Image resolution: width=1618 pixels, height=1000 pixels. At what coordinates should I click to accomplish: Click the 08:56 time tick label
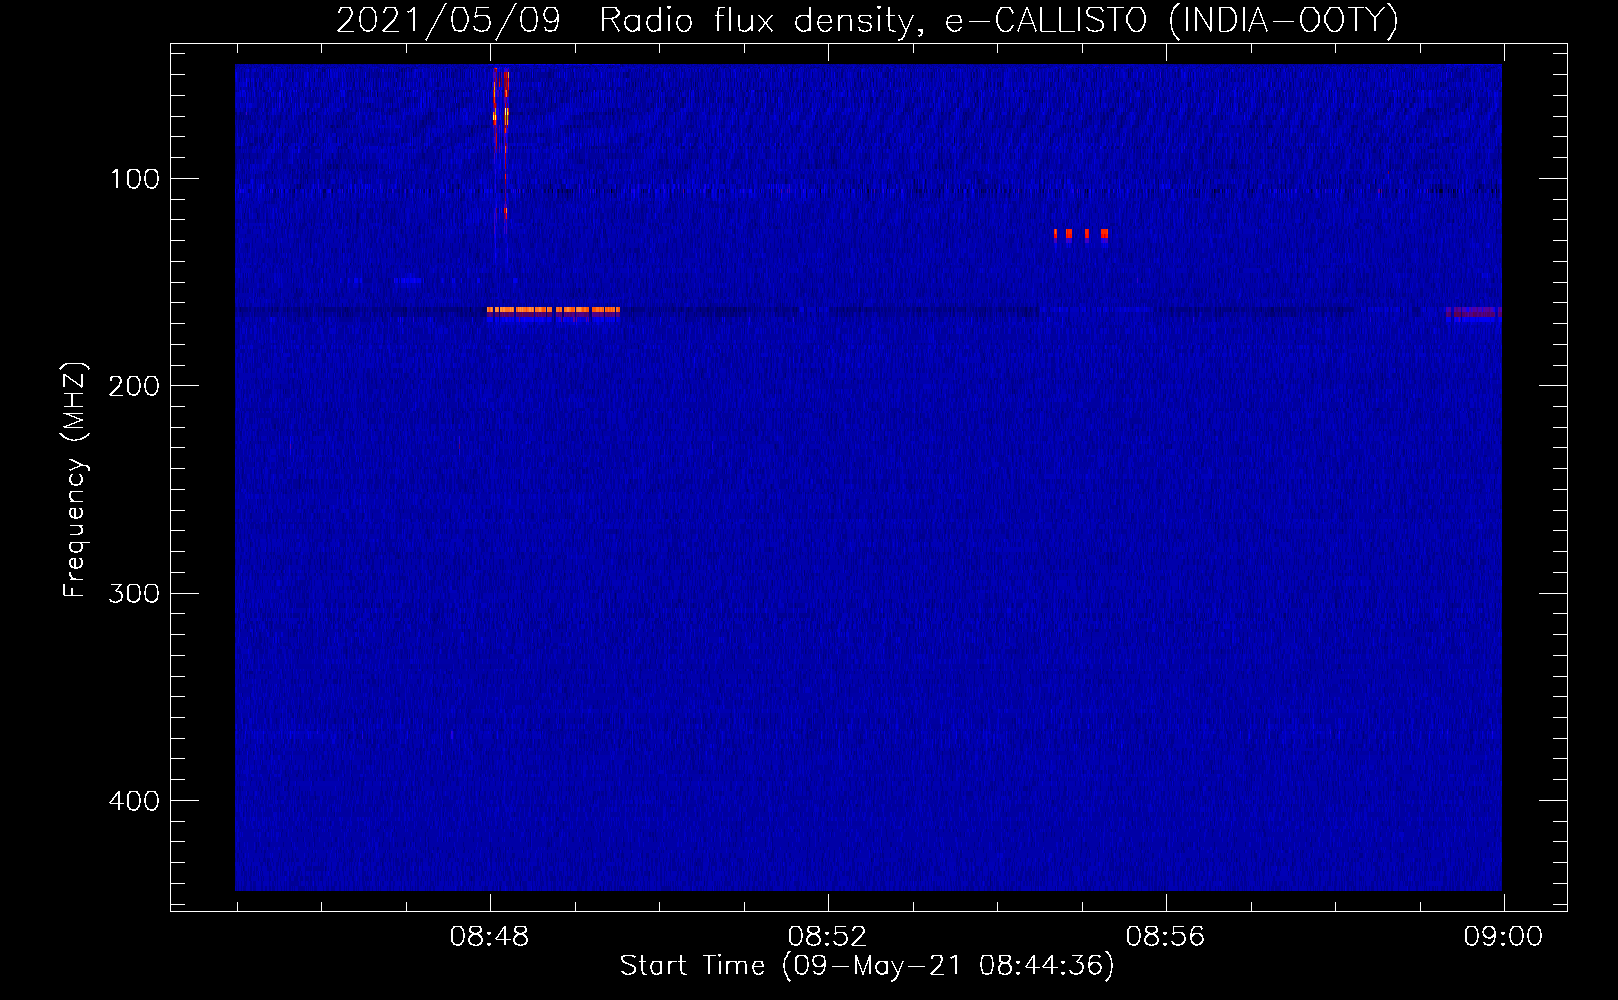(x=1165, y=937)
